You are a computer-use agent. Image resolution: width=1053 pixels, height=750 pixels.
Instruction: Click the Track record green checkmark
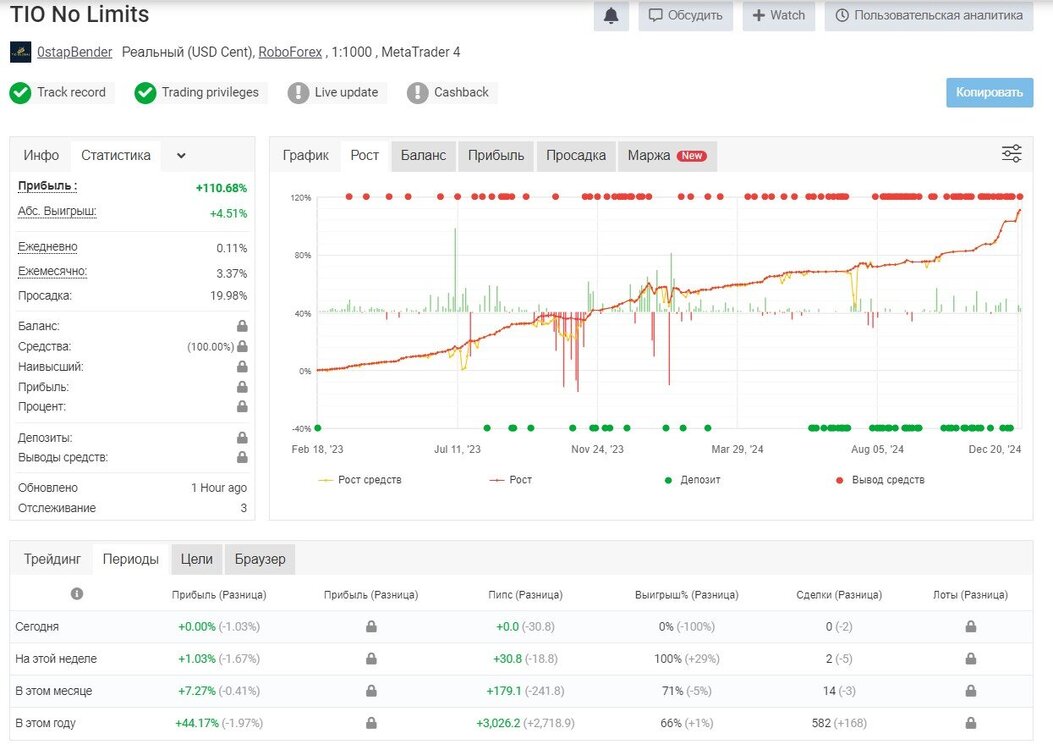pyautogui.click(x=20, y=93)
